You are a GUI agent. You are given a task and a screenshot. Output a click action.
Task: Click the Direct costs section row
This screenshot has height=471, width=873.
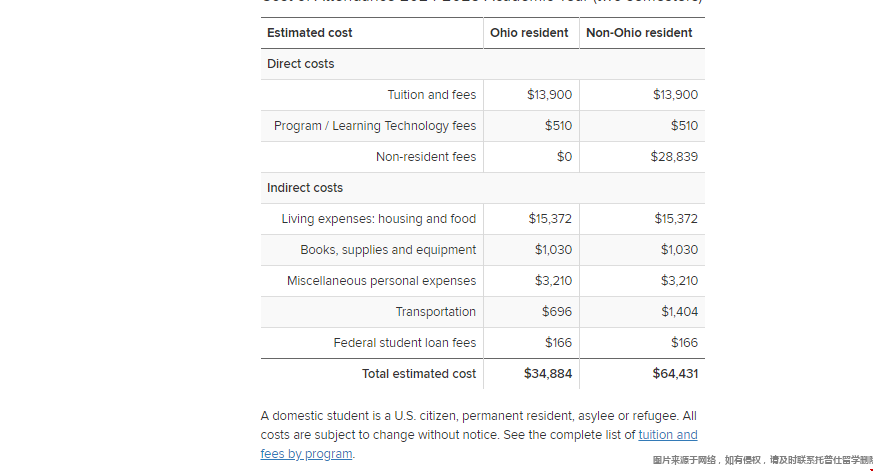(301, 64)
